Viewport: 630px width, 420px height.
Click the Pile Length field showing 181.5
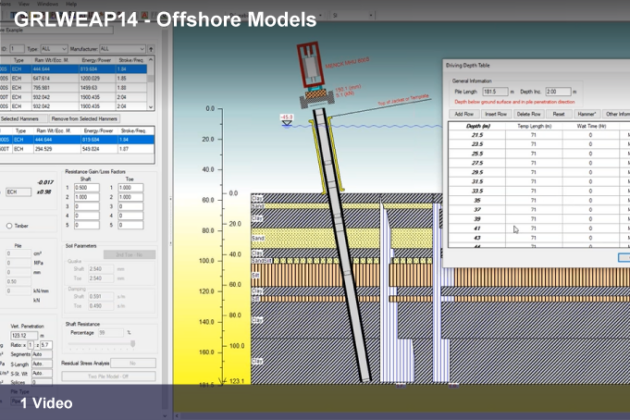495,92
